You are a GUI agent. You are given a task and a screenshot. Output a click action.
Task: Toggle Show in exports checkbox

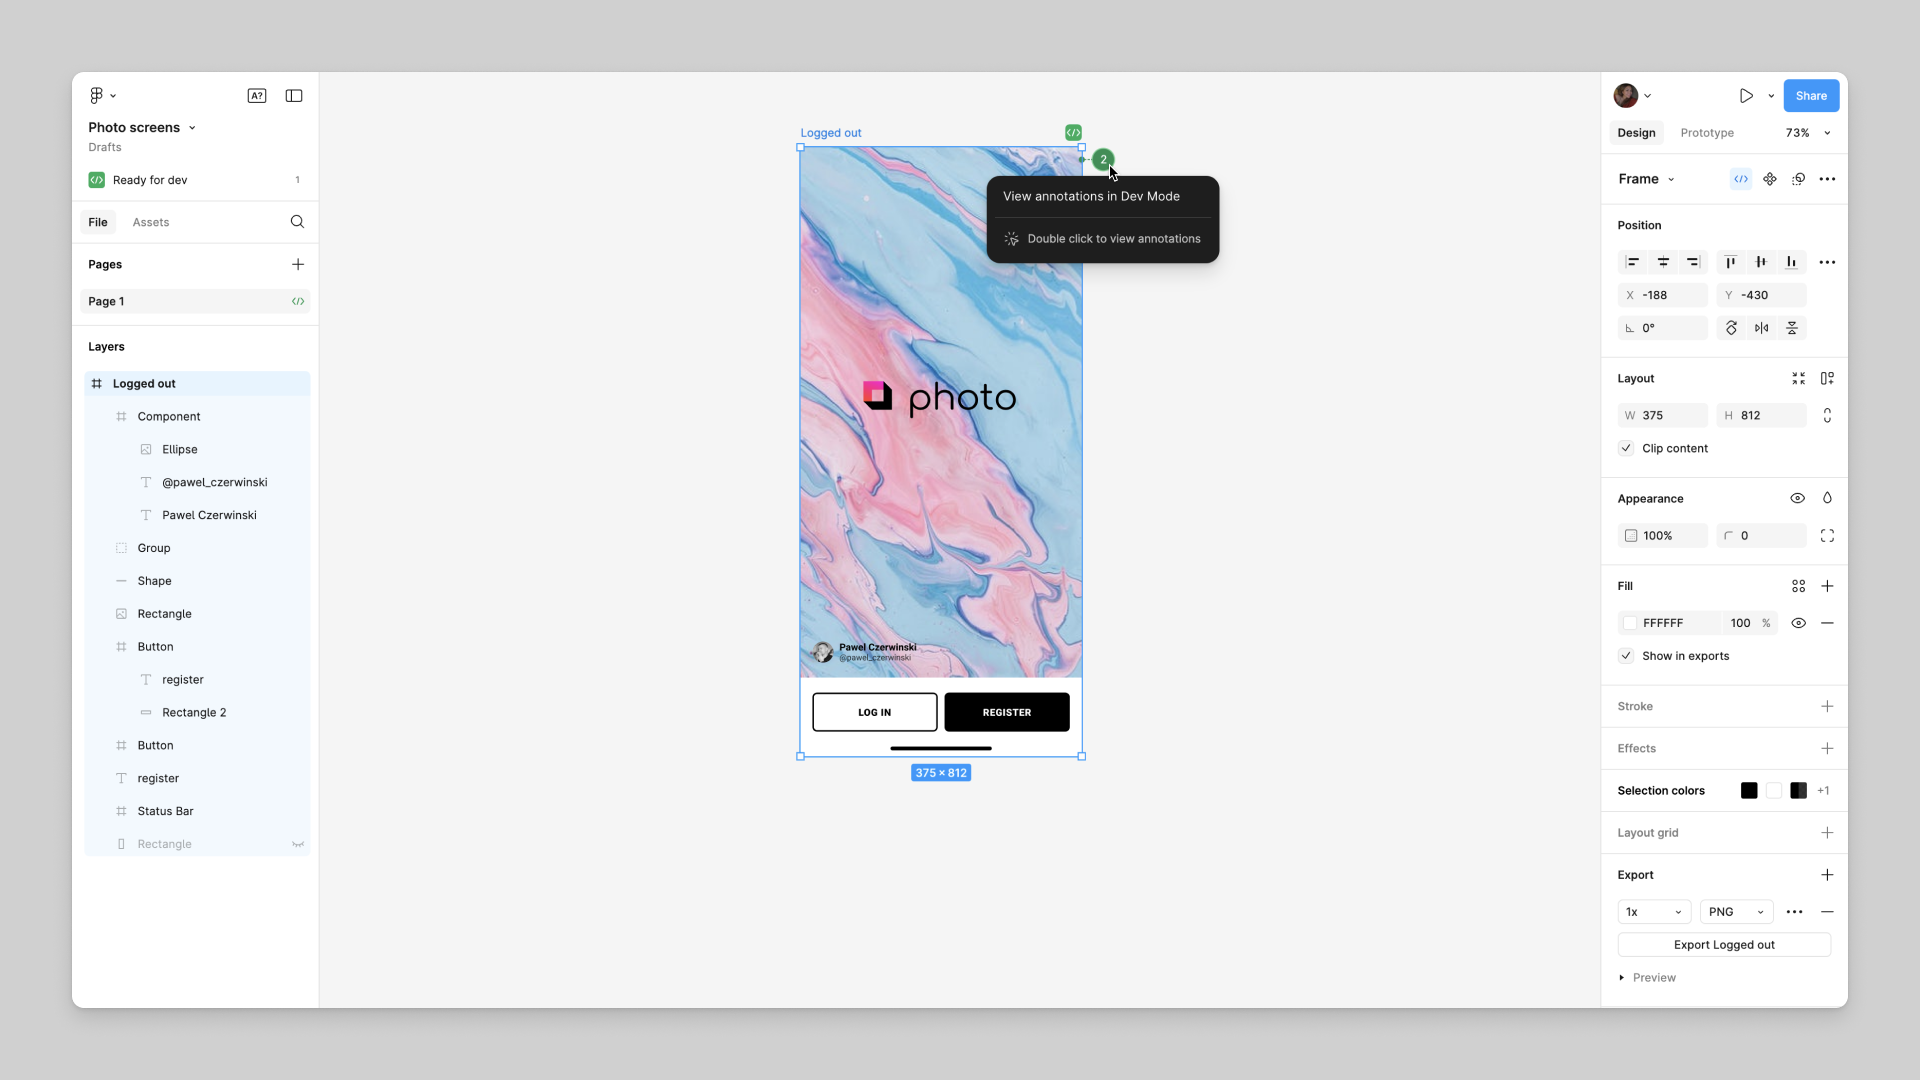pos(1627,655)
